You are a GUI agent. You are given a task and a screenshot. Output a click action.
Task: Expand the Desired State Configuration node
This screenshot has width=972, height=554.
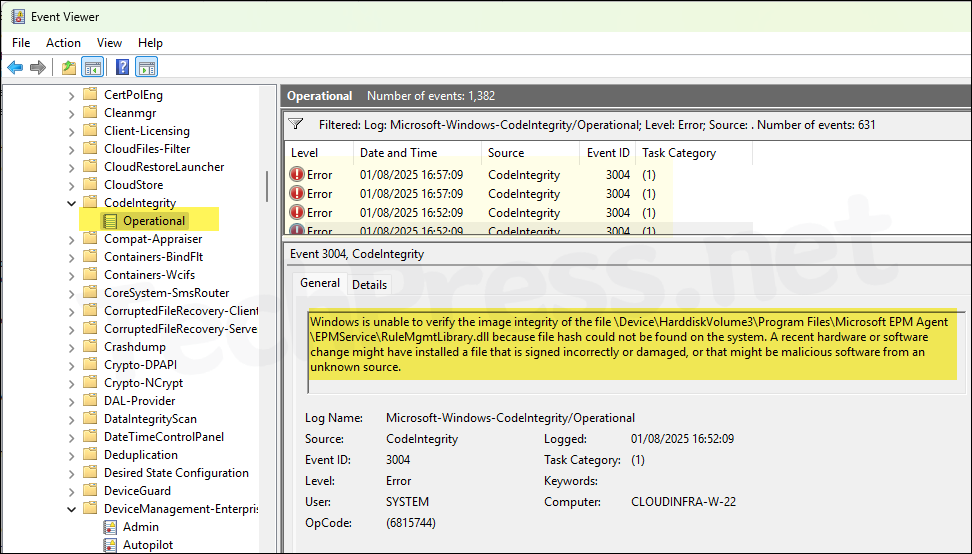click(71, 473)
